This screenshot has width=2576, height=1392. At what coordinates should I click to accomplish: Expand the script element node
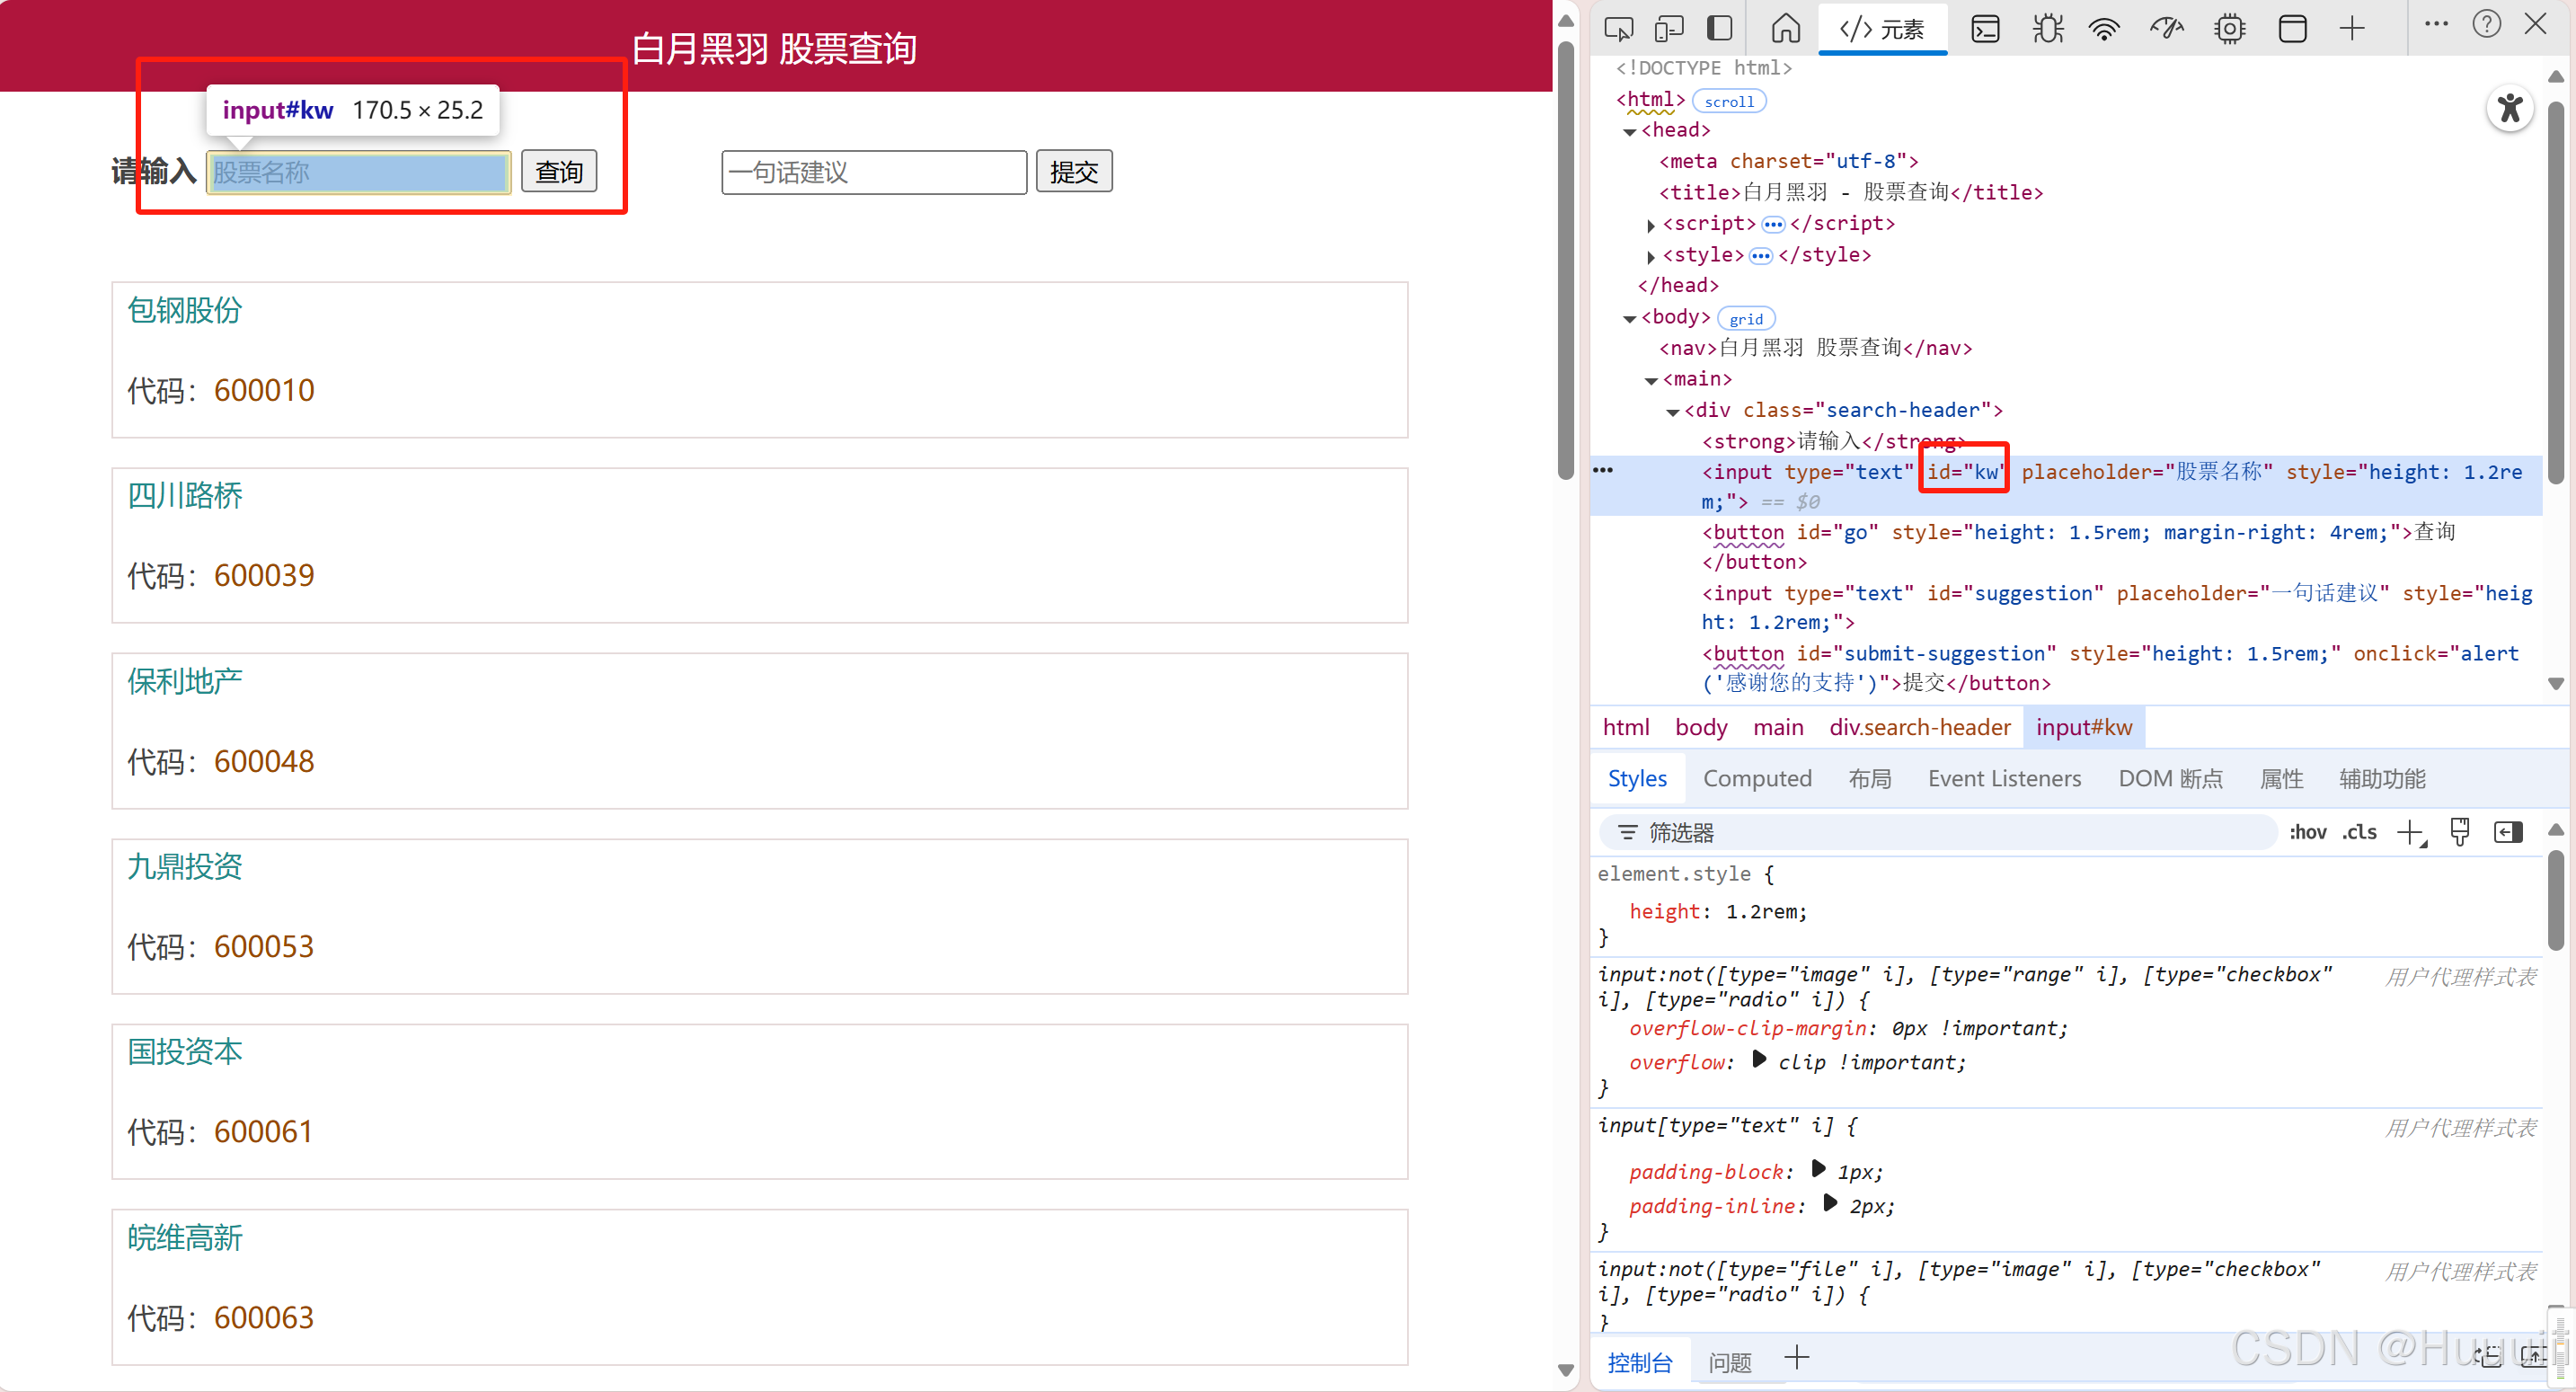click(x=1651, y=225)
